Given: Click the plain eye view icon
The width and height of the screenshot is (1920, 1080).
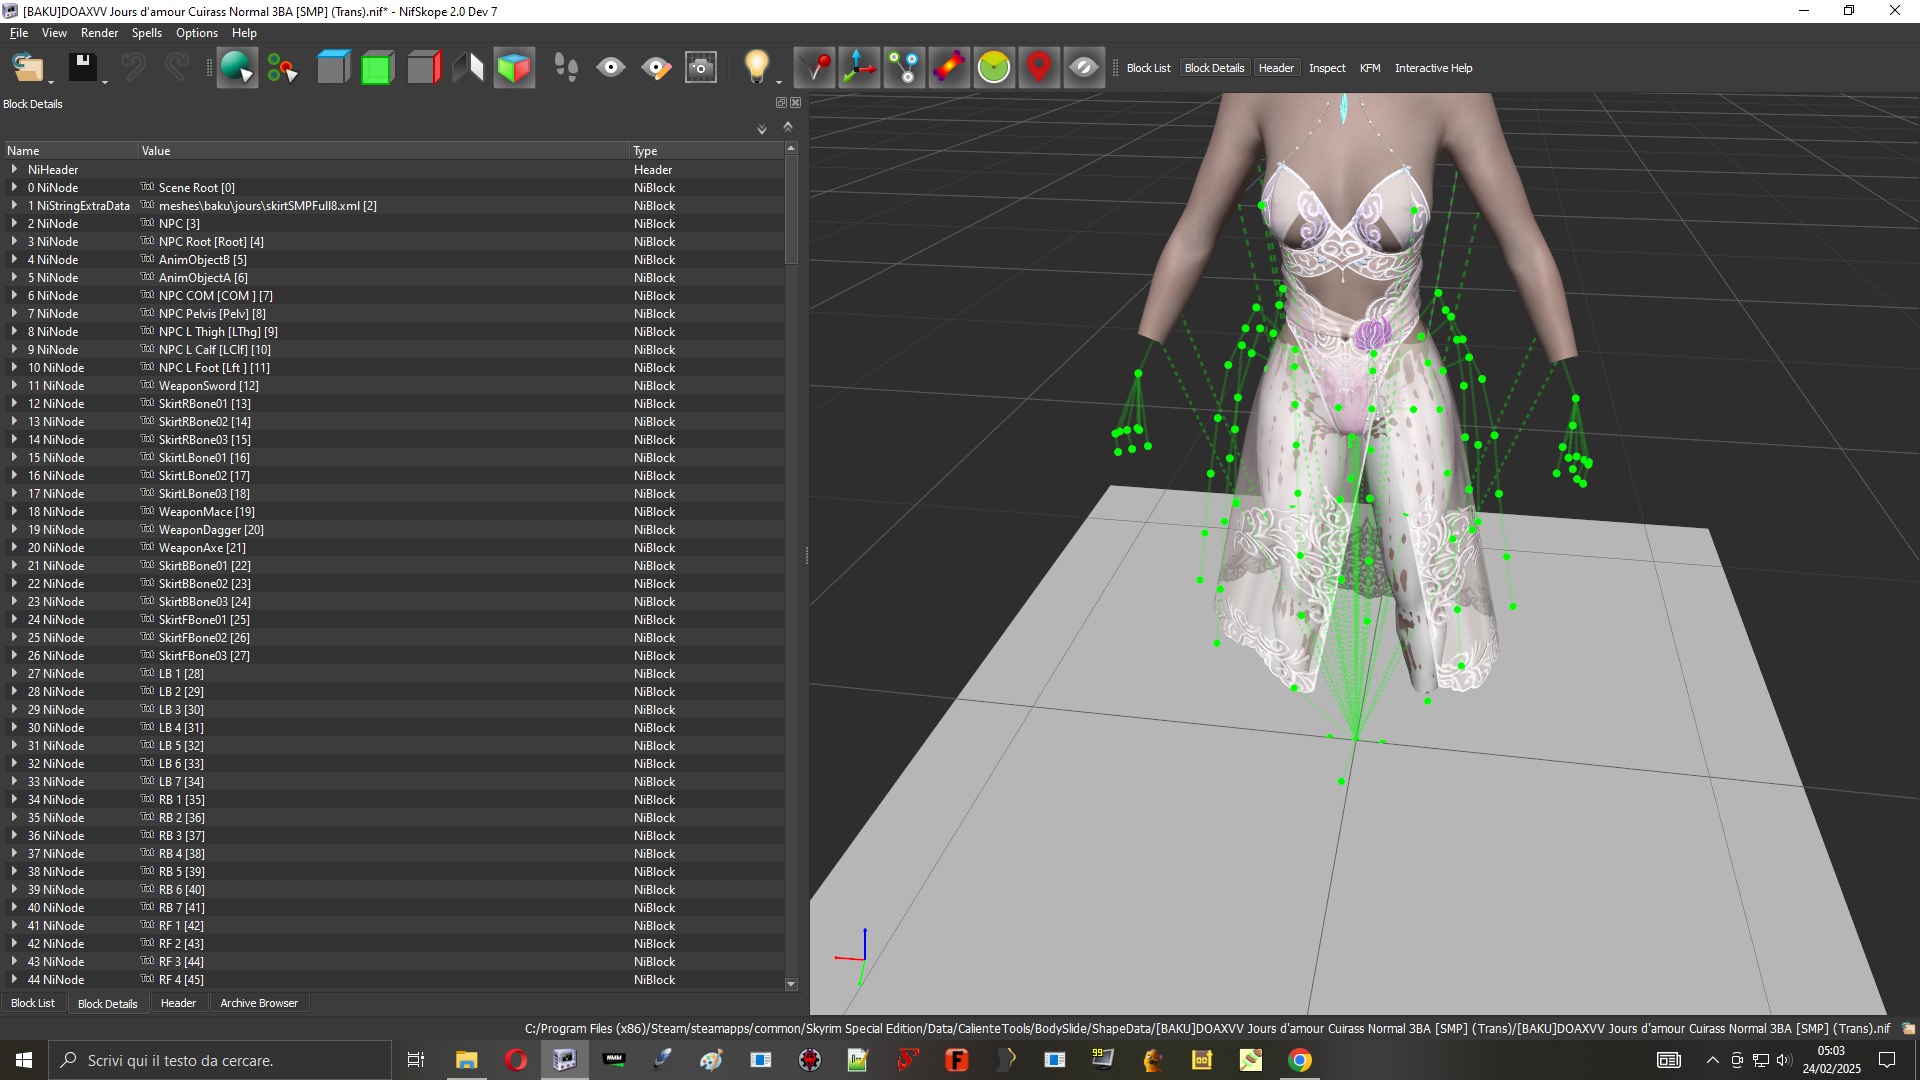Looking at the screenshot, I should (x=611, y=68).
